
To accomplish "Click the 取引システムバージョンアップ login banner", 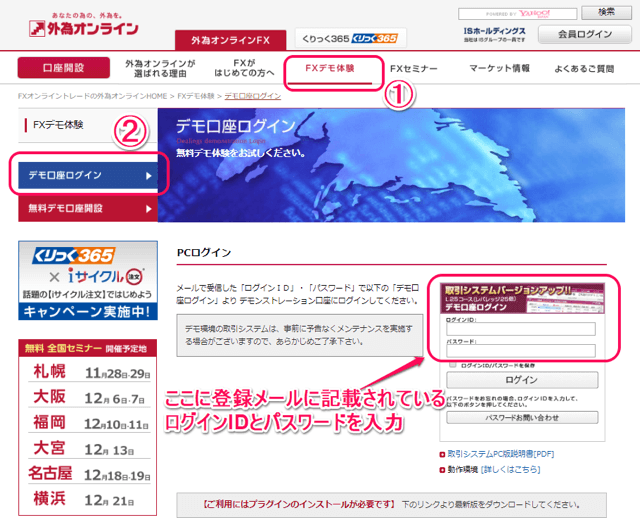I will 522,298.
